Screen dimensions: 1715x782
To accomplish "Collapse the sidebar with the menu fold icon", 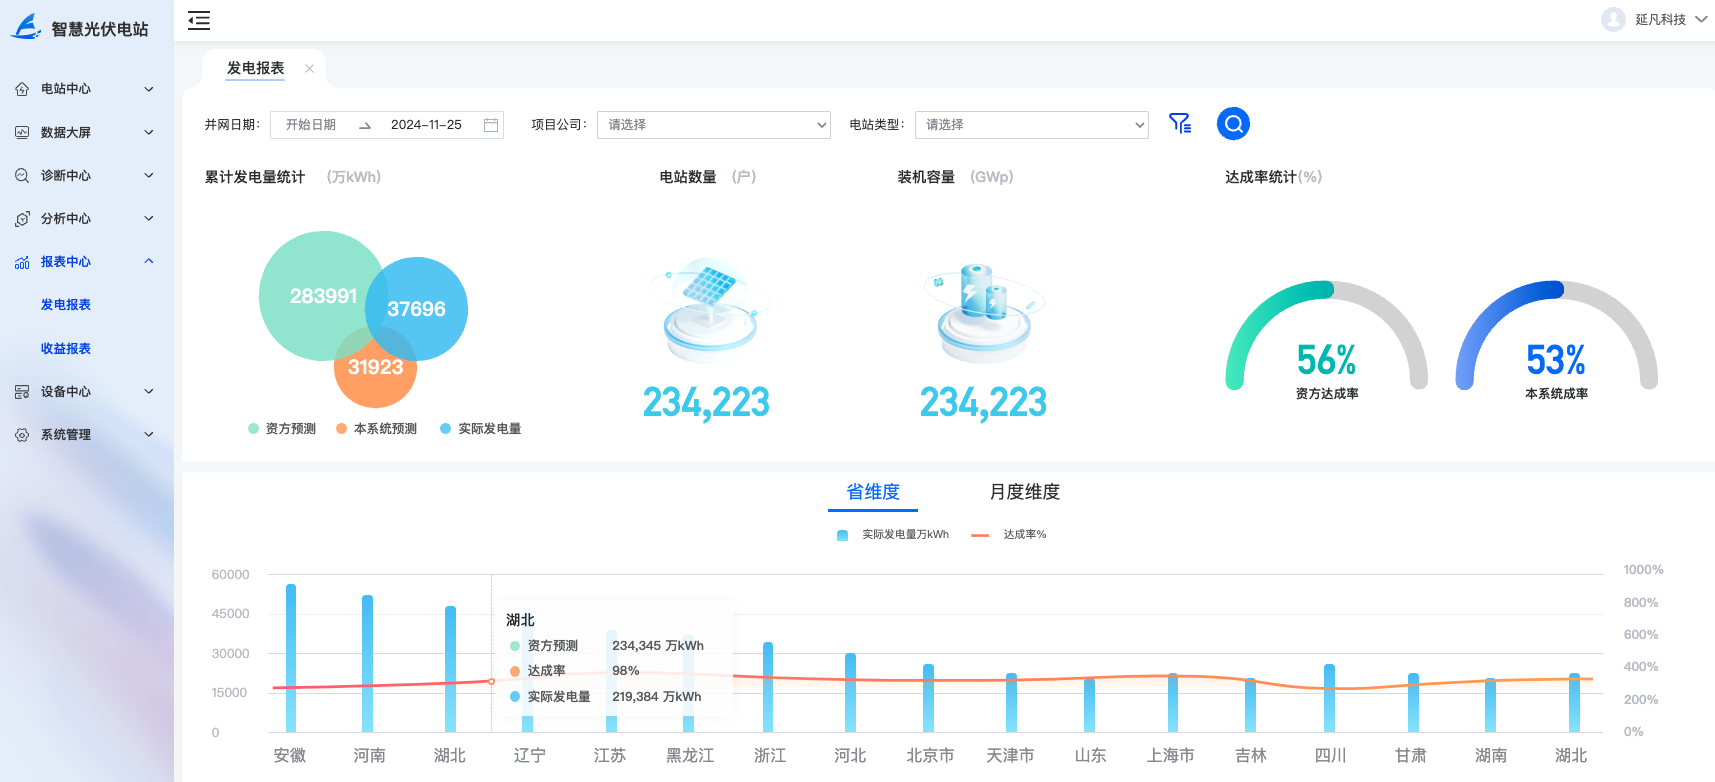I will pyautogui.click(x=199, y=20).
